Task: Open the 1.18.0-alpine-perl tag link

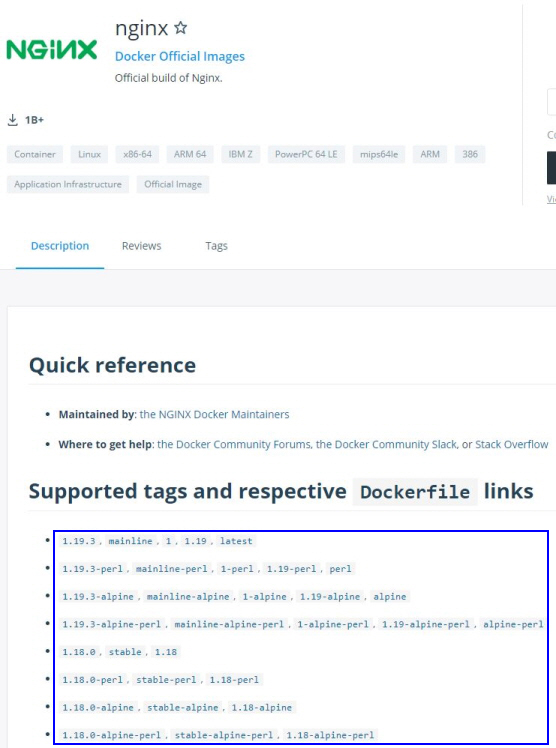Action: (x=112, y=735)
